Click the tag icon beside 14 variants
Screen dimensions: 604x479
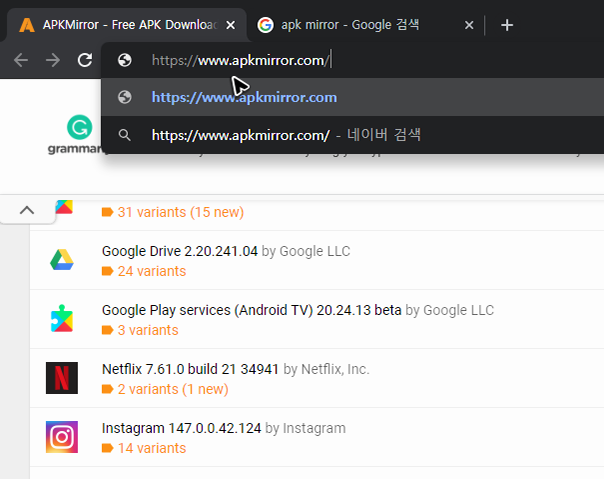[107, 448]
